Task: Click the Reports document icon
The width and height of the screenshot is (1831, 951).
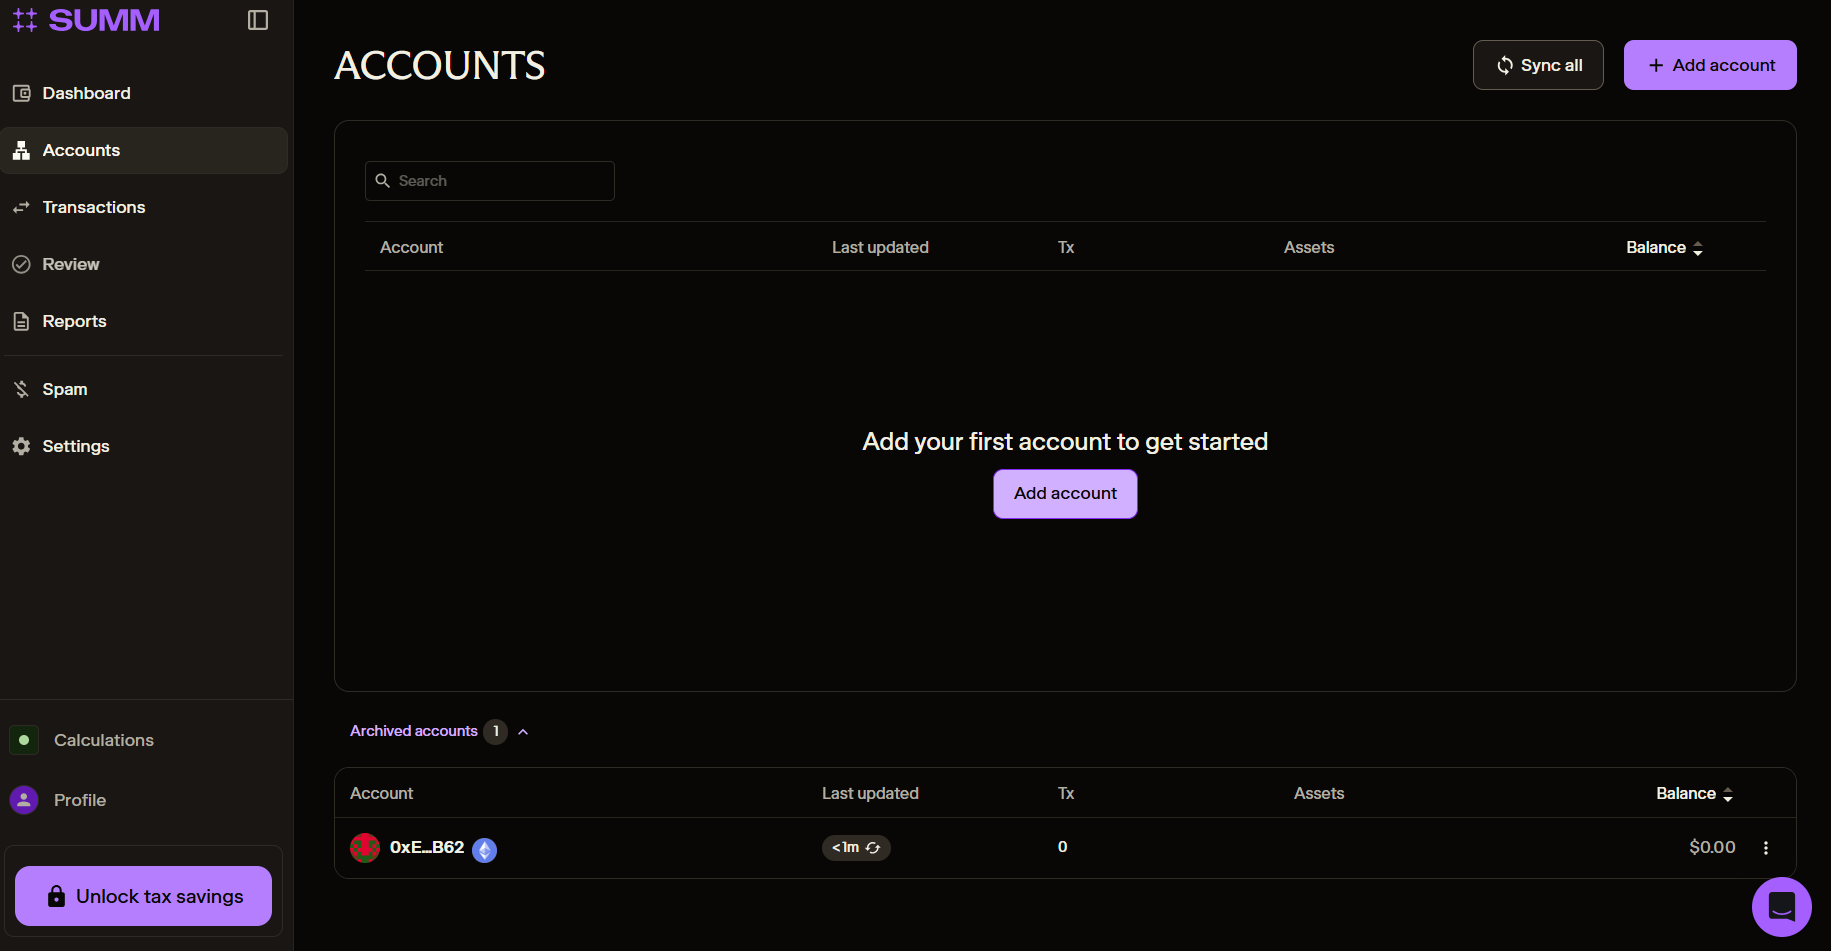Action: [22, 320]
